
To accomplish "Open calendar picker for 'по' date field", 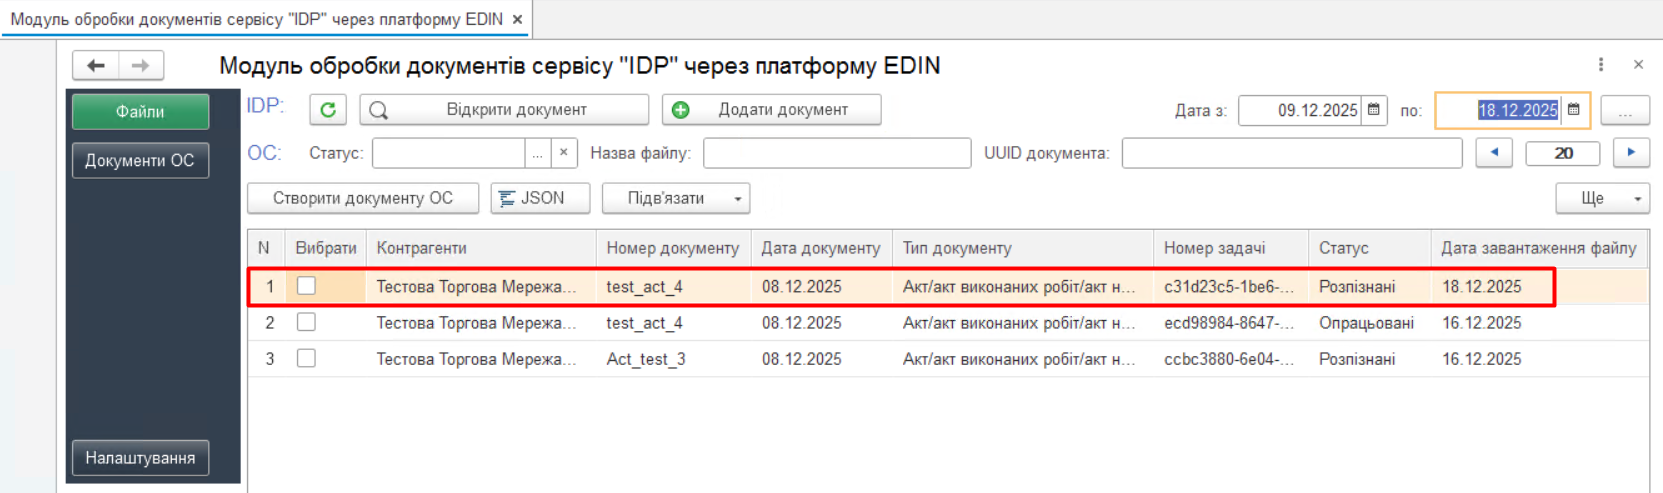I will coord(1574,110).
